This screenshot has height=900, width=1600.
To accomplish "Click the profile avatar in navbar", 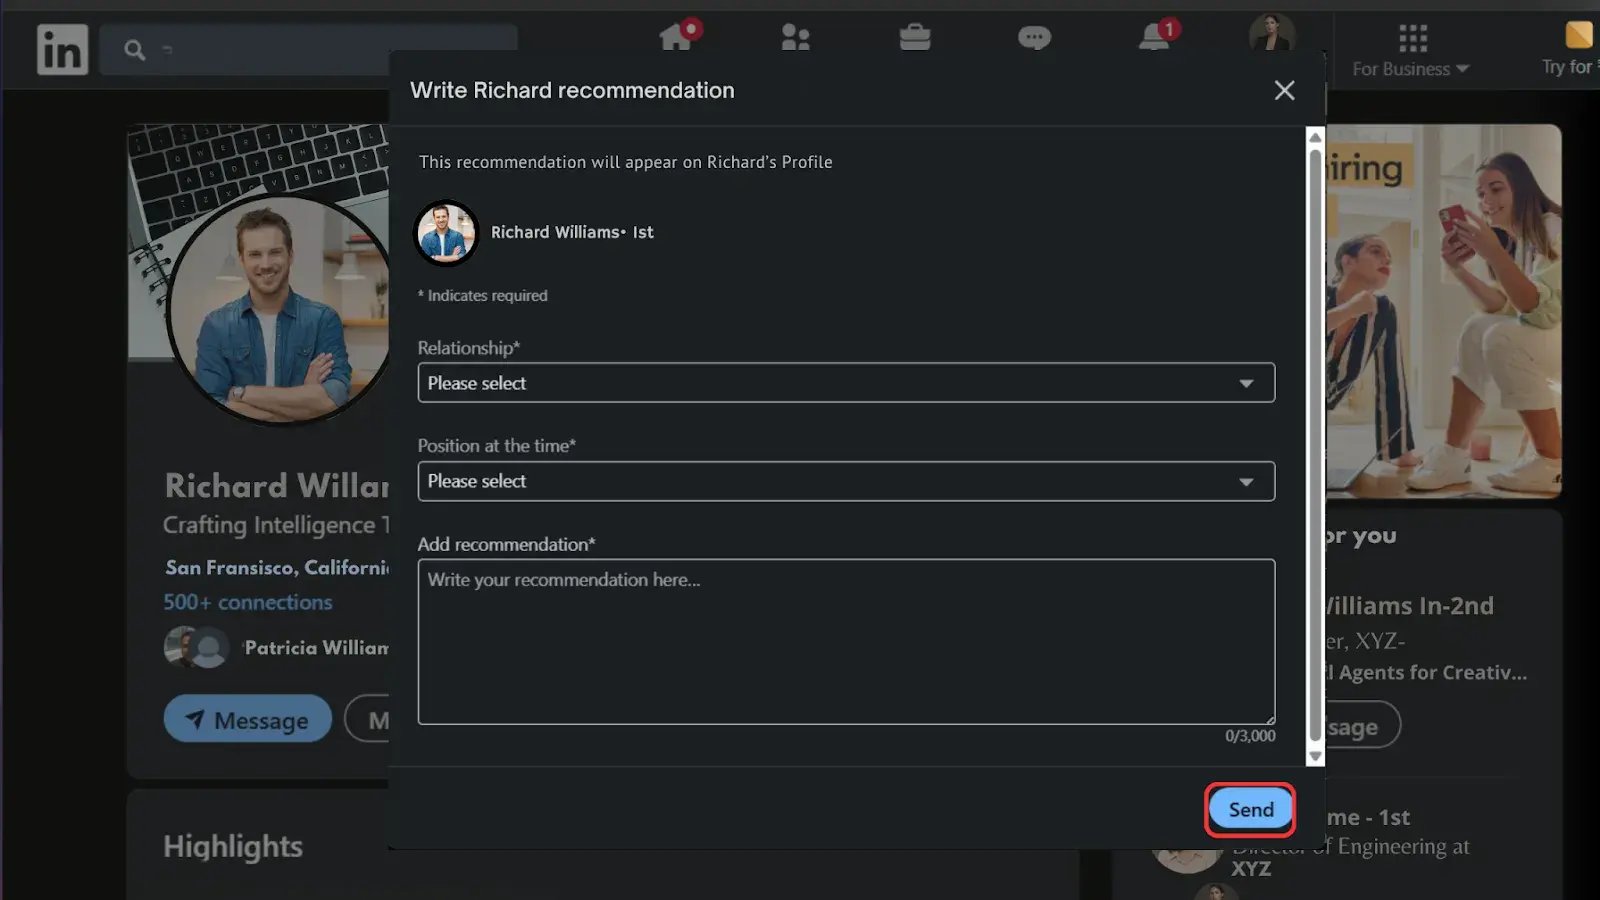I will click(1271, 34).
